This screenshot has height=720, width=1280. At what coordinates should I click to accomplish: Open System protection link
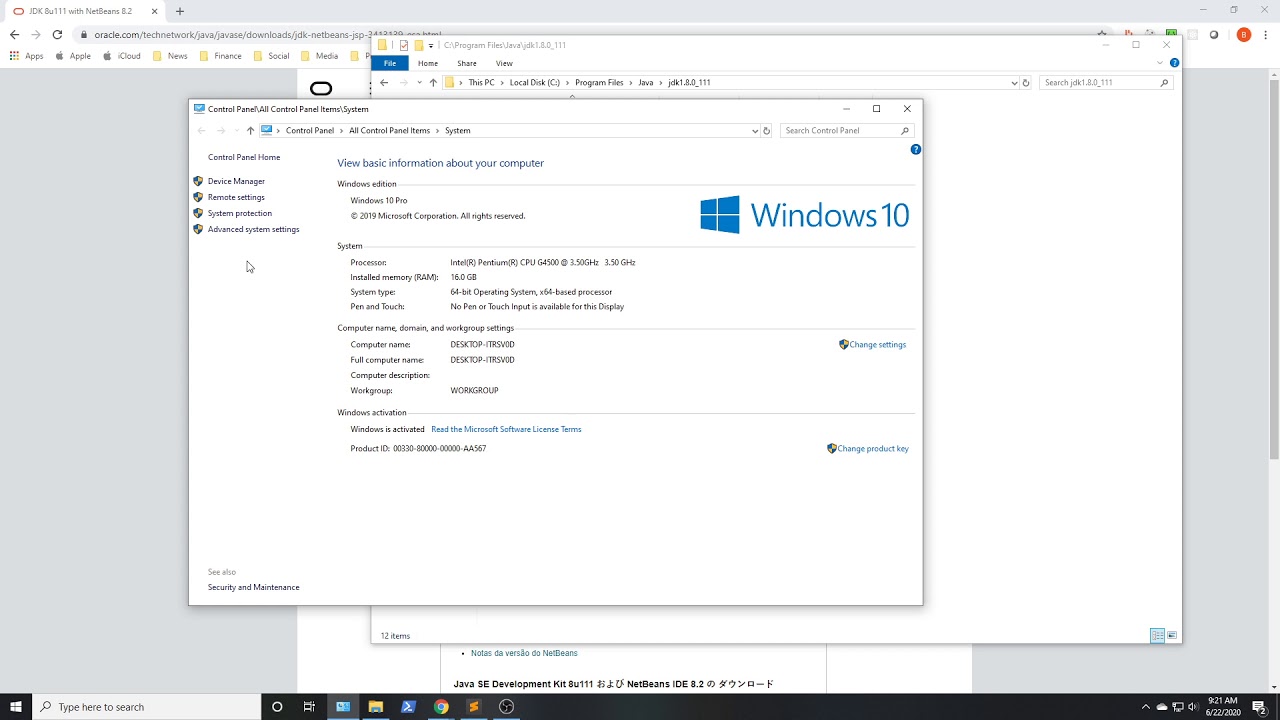(x=239, y=213)
